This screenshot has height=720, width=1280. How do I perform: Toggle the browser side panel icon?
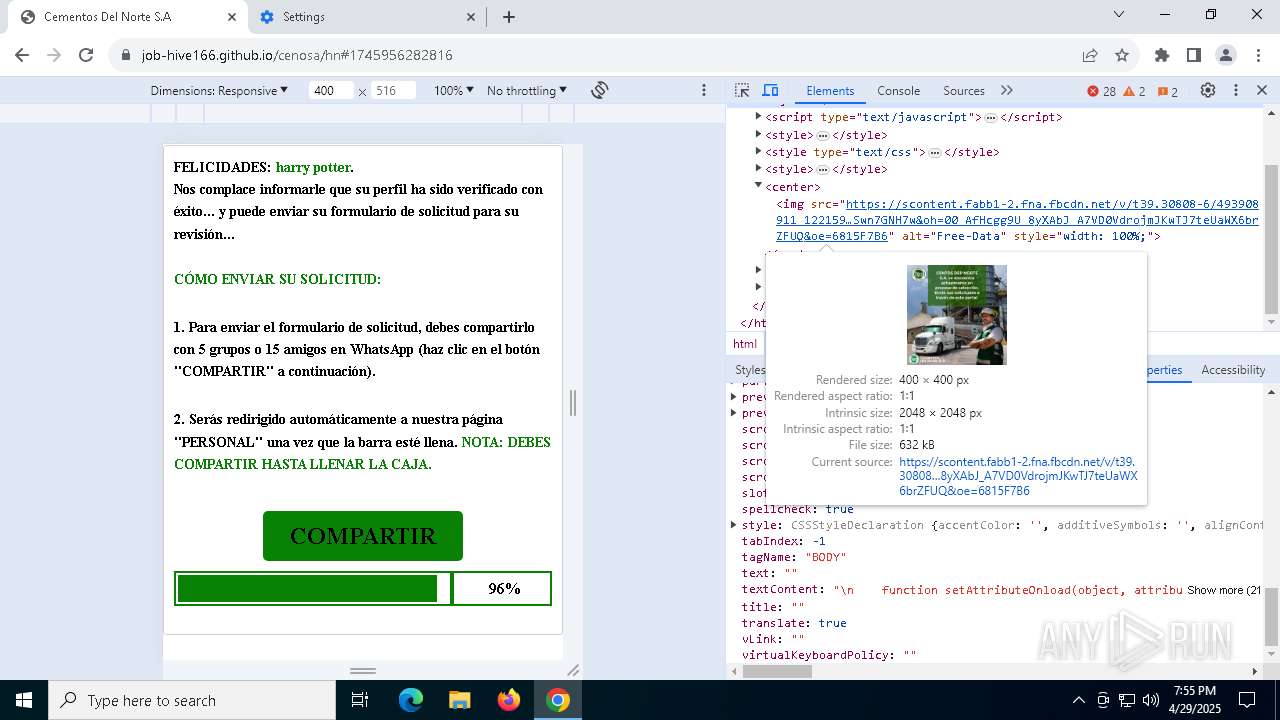coord(1194,55)
